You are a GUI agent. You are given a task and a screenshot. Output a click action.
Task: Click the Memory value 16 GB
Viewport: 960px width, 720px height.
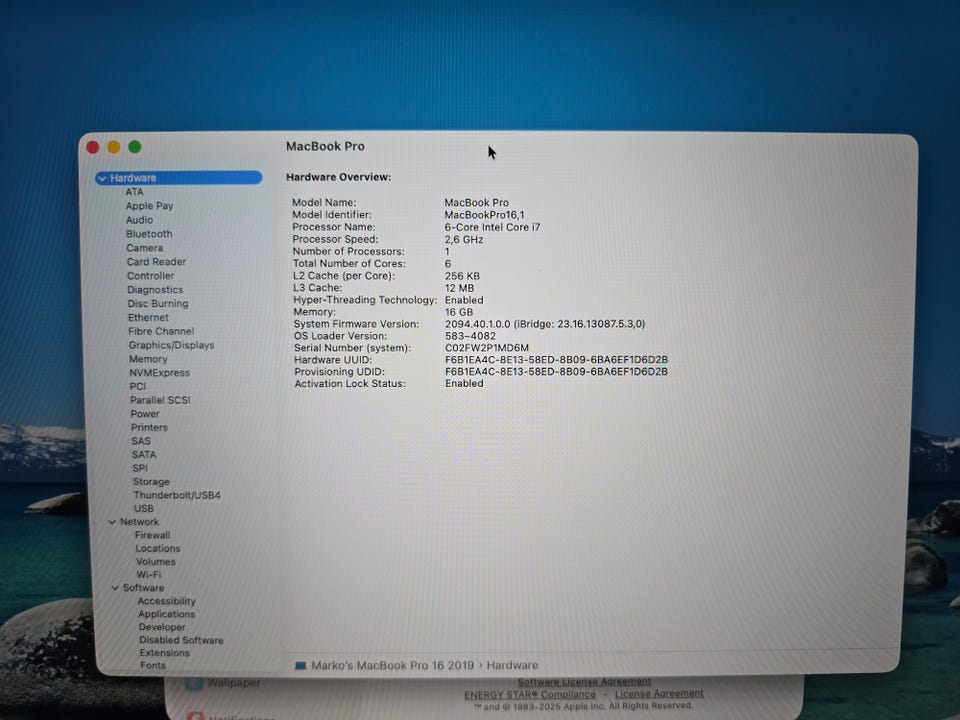(x=459, y=312)
